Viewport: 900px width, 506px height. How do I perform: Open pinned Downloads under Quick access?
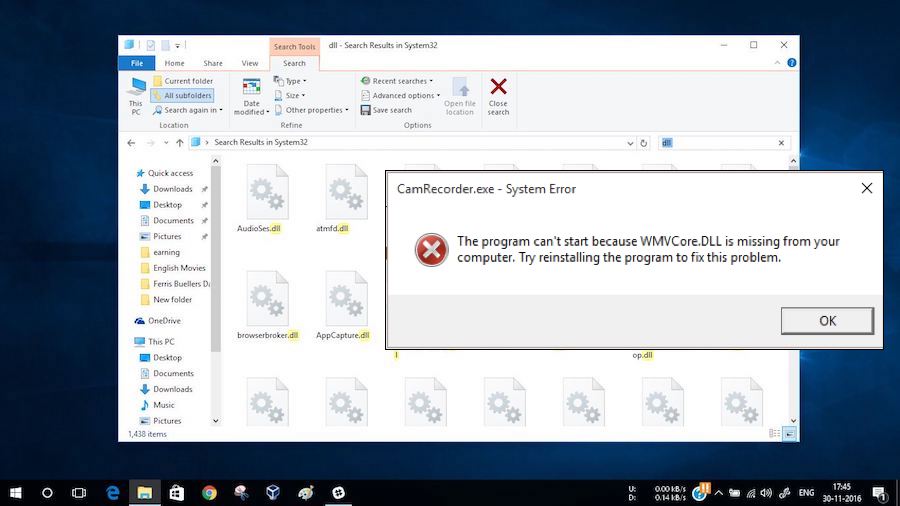tap(166, 189)
